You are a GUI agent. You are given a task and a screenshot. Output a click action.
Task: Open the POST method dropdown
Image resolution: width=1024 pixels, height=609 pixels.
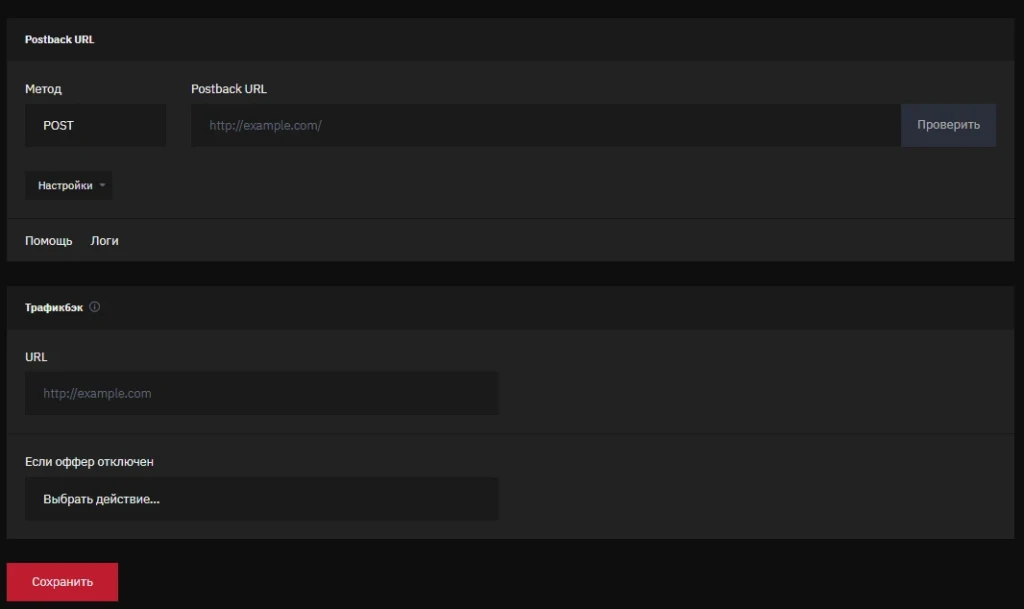[x=95, y=125]
